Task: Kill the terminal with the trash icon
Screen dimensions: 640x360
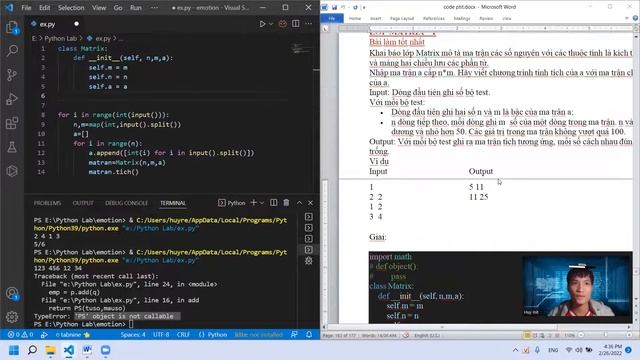Action: (286, 203)
